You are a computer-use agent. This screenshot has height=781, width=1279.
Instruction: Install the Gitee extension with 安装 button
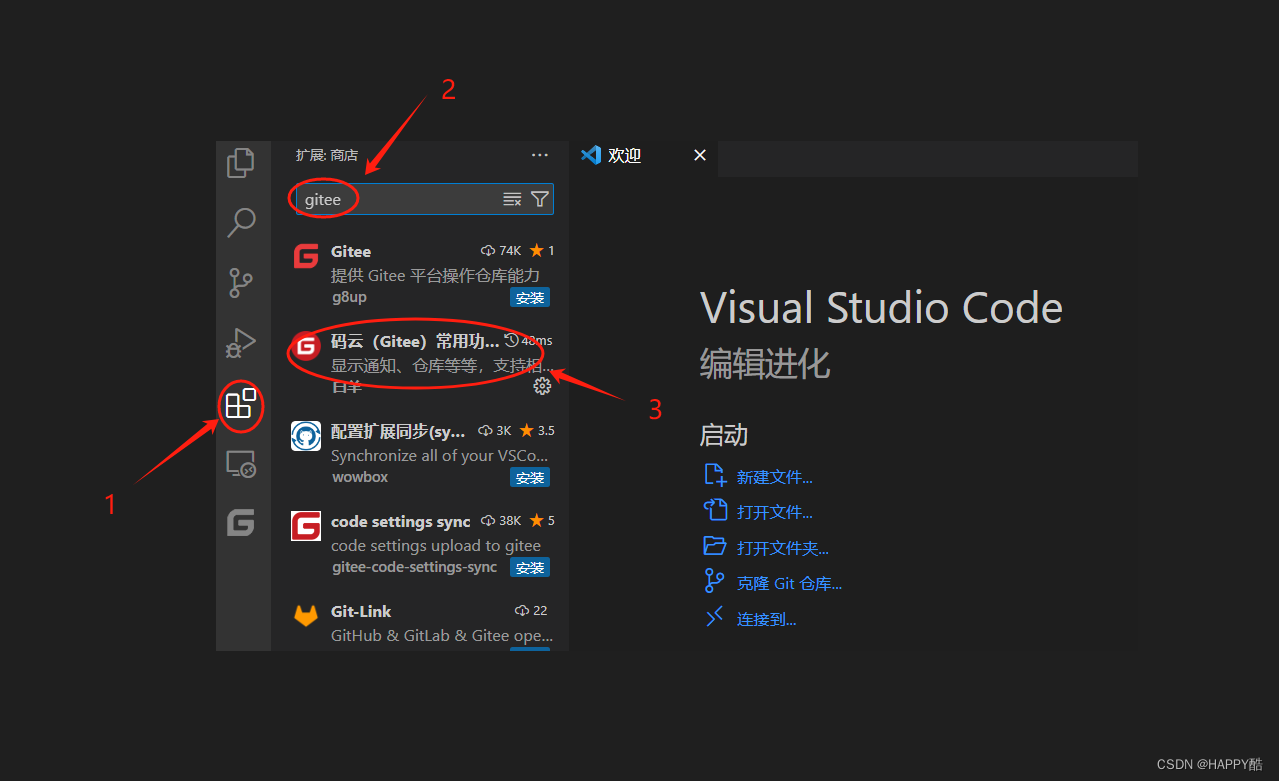pos(529,297)
